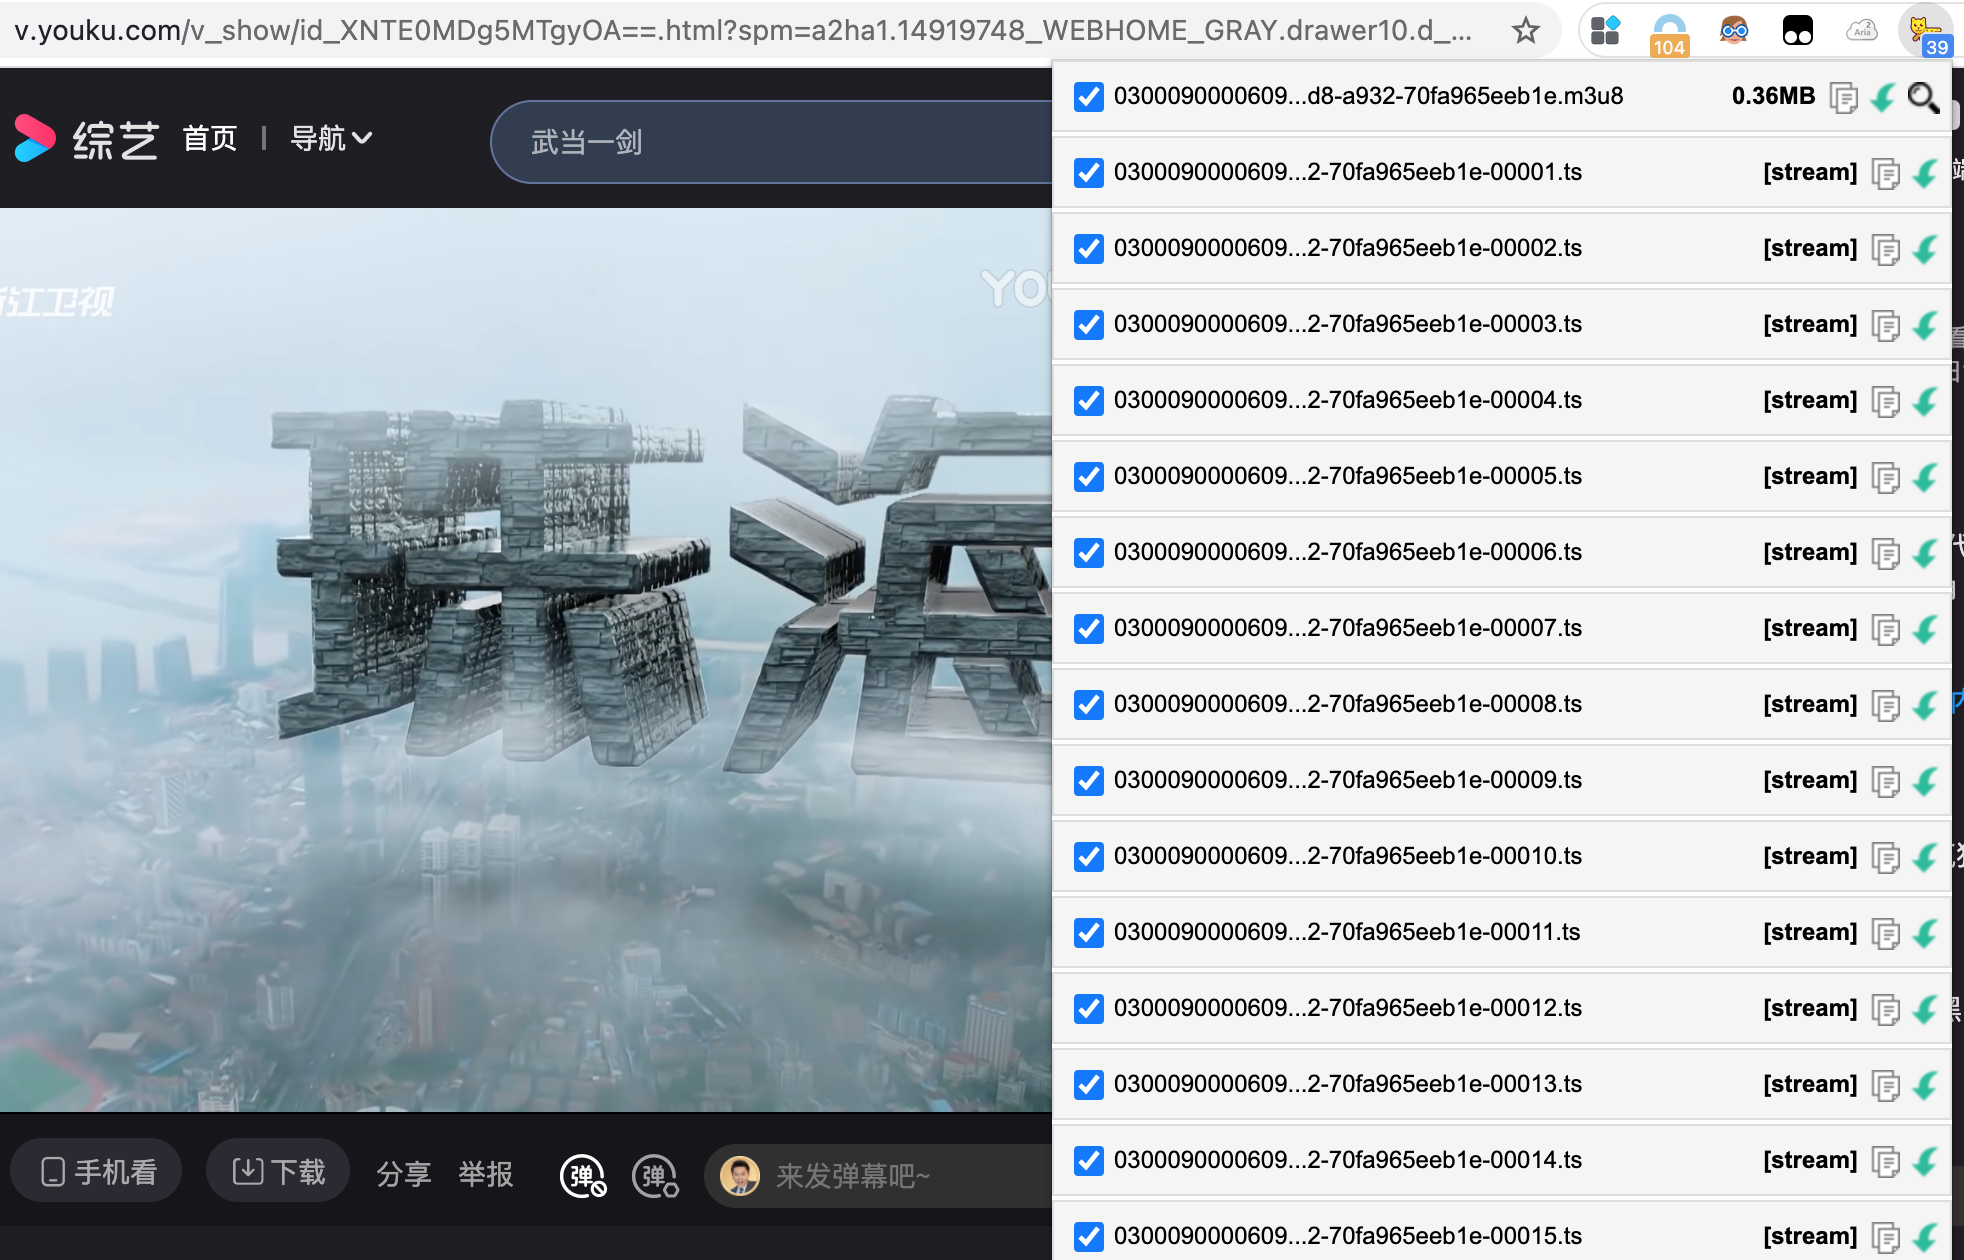1964x1260 pixels.
Task: Click the download icon for the m3u8 file
Action: point(1884,99)
